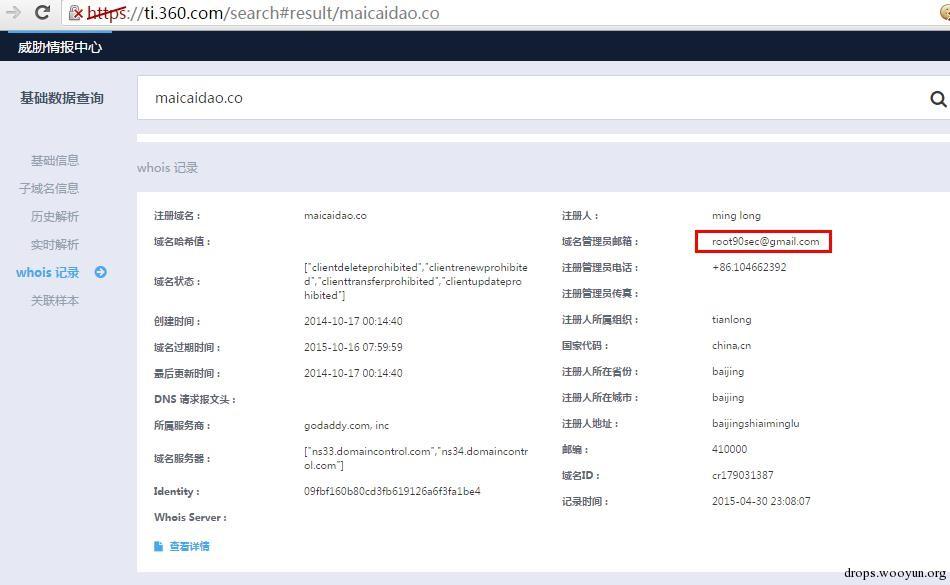Screen dimensions: 950x585
Task: Click document icon next to 查看详情
Action: (158, 546)
